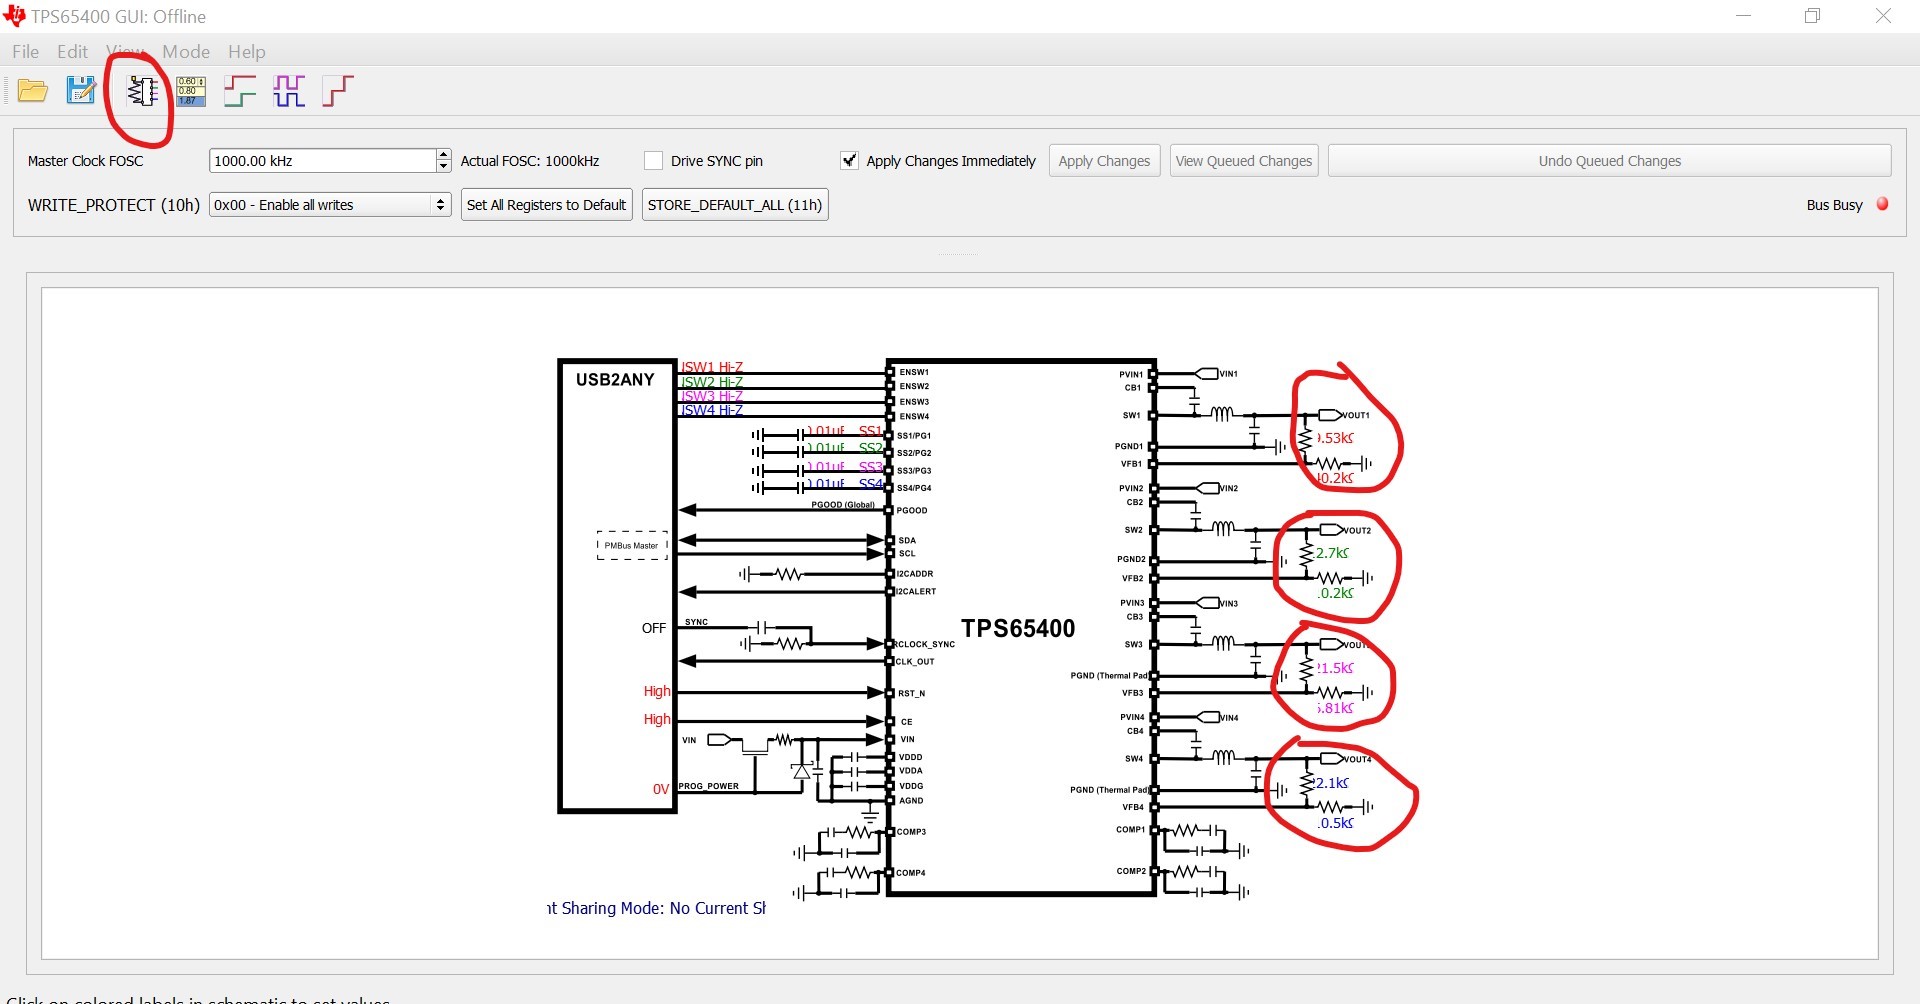The height and width of the screenshot is (1004, 1920).
Task: Click the red-green step sequencing icon
Action: [x=240, y=91]
